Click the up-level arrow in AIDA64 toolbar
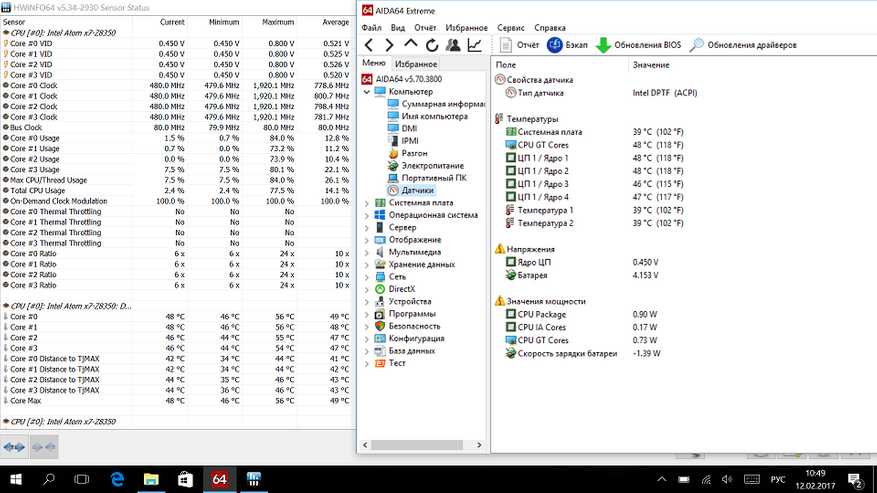Image resolution: width=877 pixels, height=493 pixels. pos(411,45)
